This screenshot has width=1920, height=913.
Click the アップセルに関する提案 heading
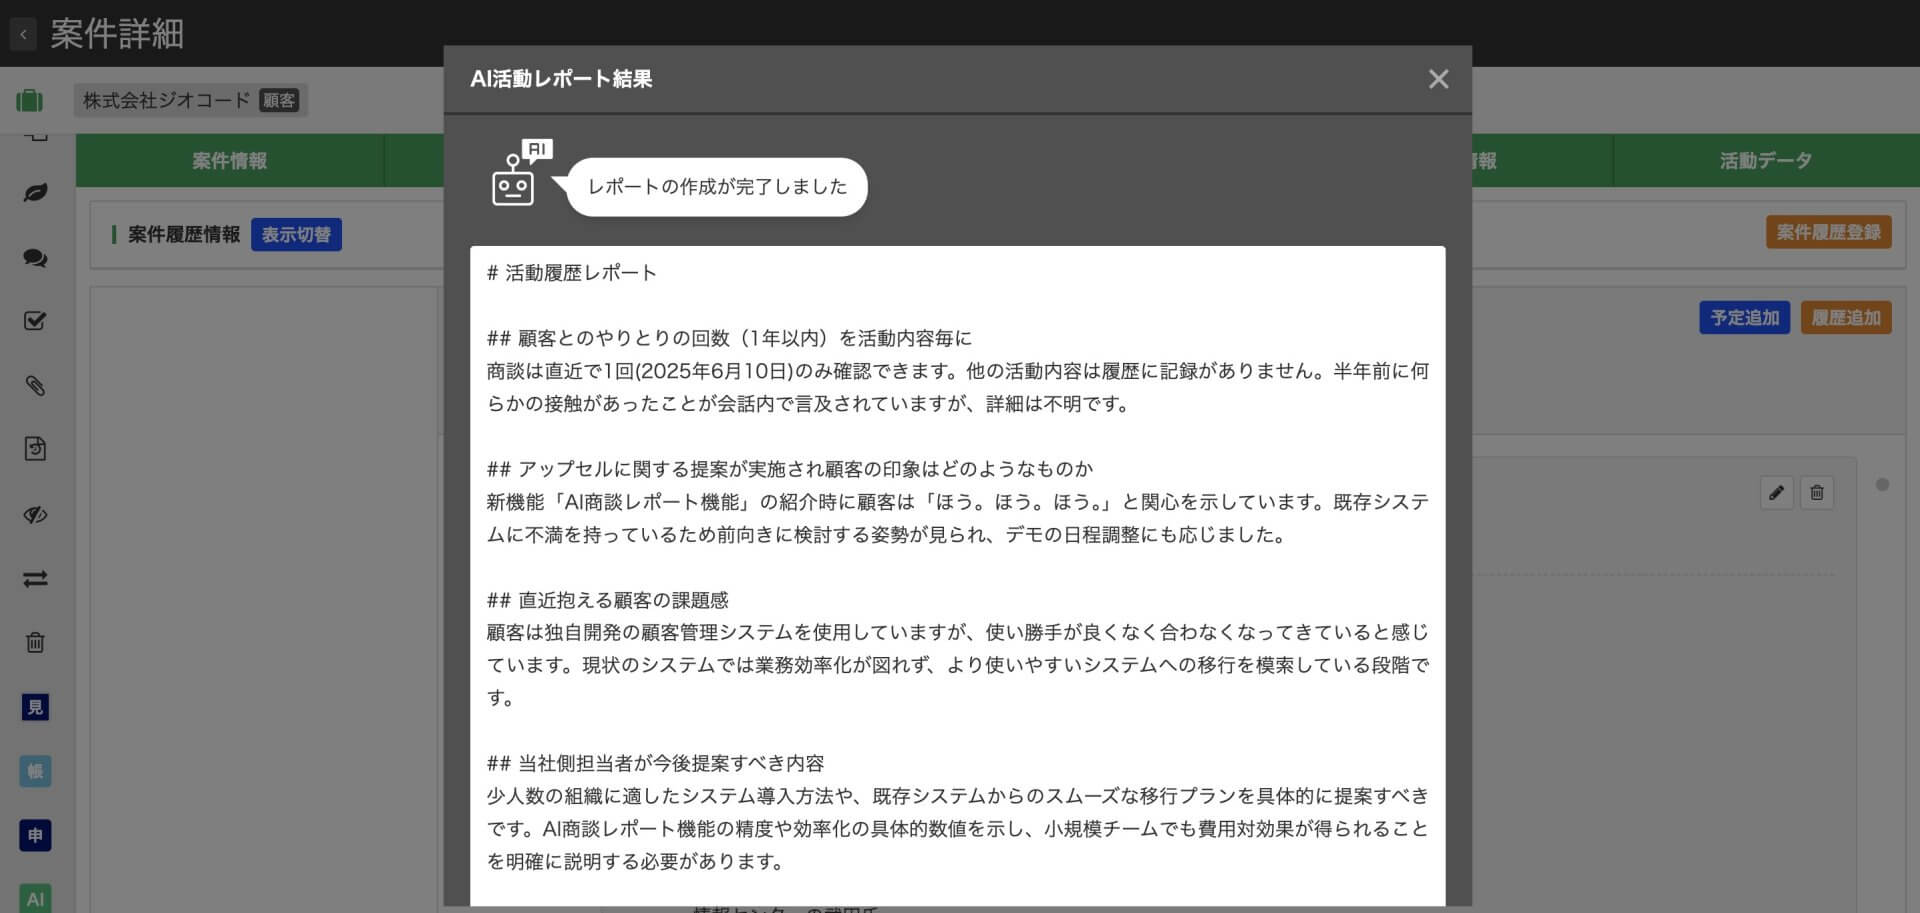[790, 469]
